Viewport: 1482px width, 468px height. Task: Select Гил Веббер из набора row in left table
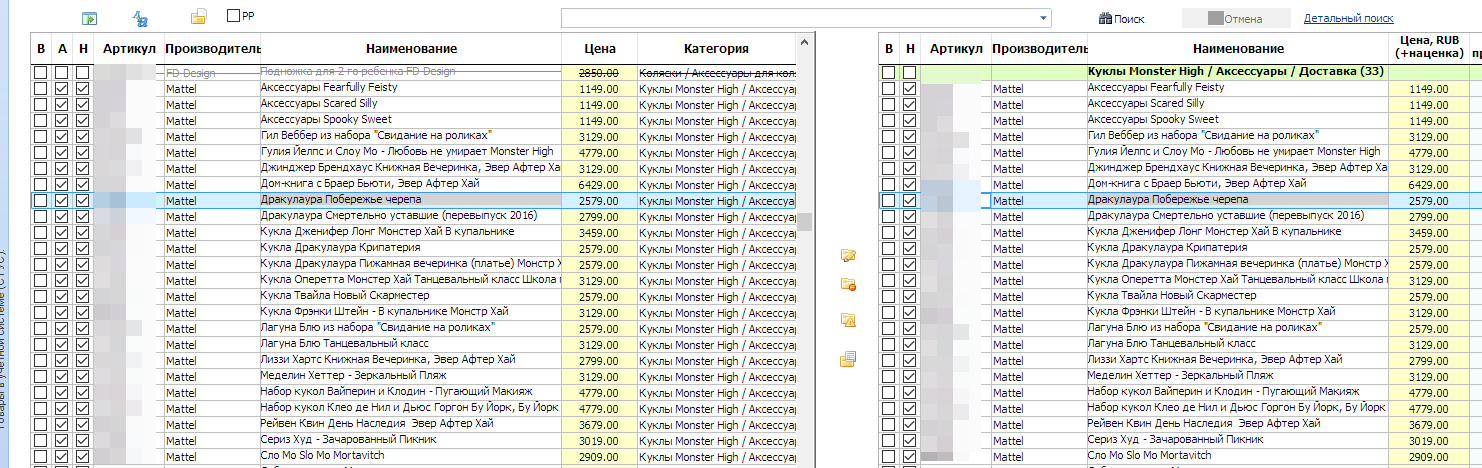[377, 136]
